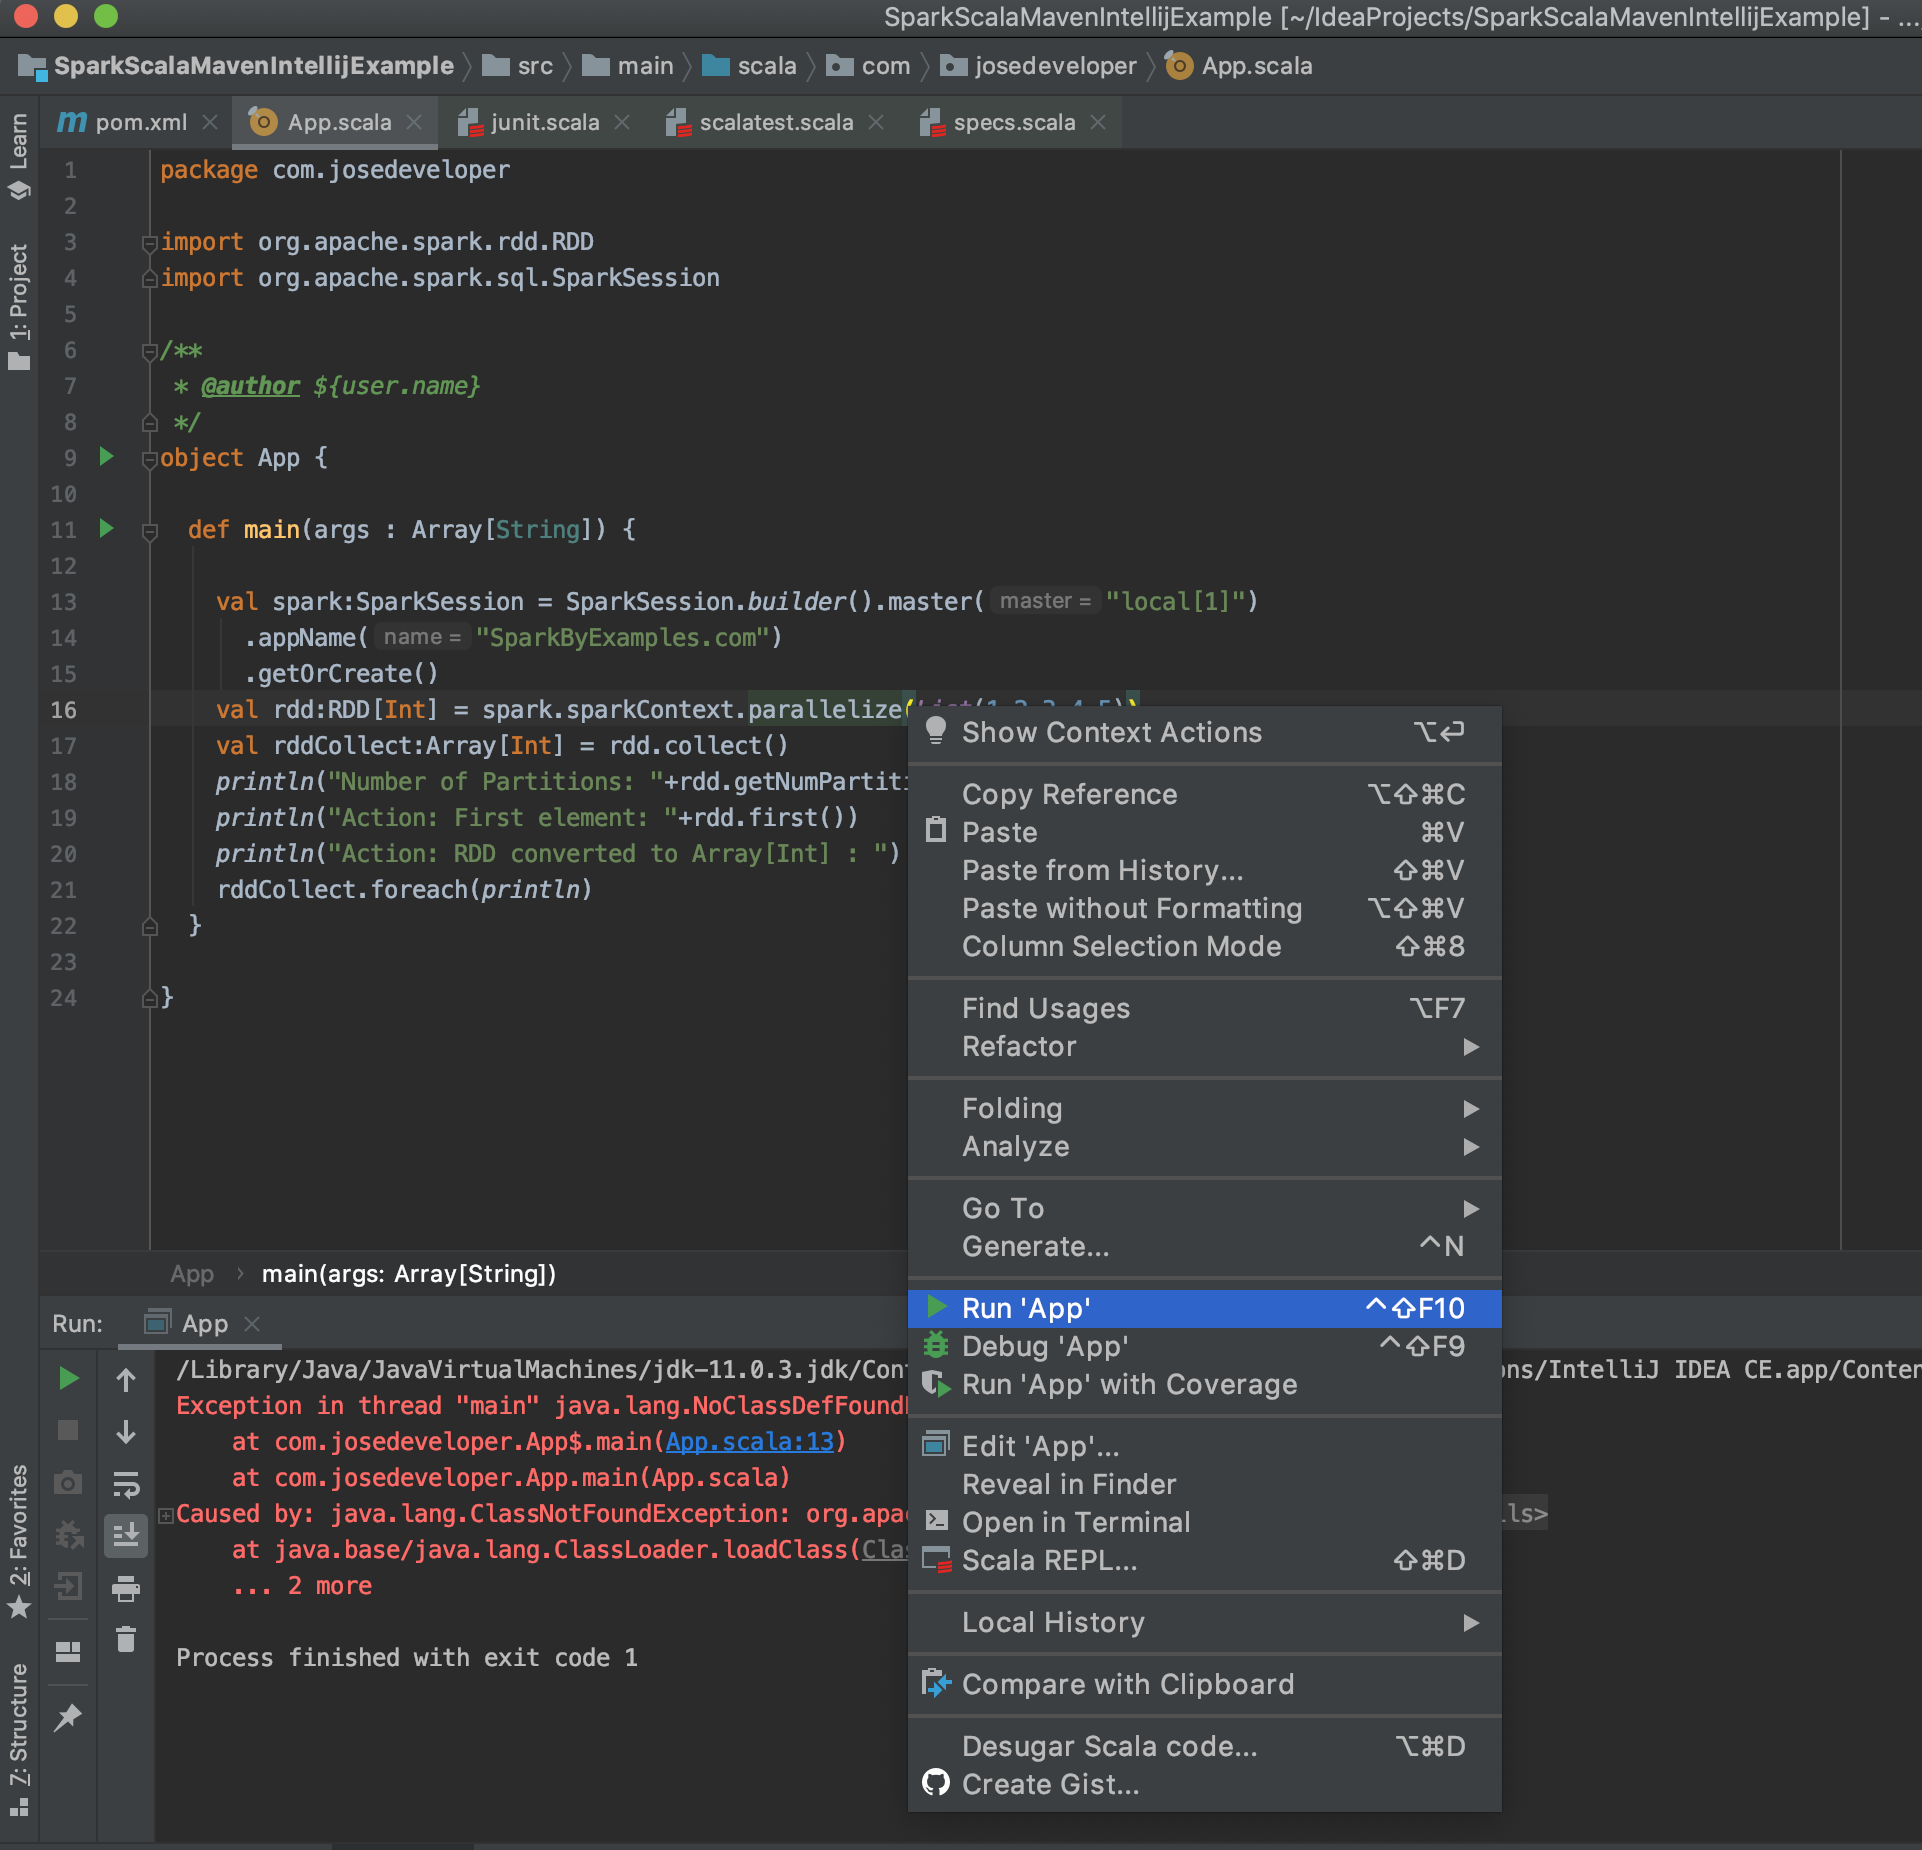Collapse the doc comment fold marker on line 6

click(150, 351)
